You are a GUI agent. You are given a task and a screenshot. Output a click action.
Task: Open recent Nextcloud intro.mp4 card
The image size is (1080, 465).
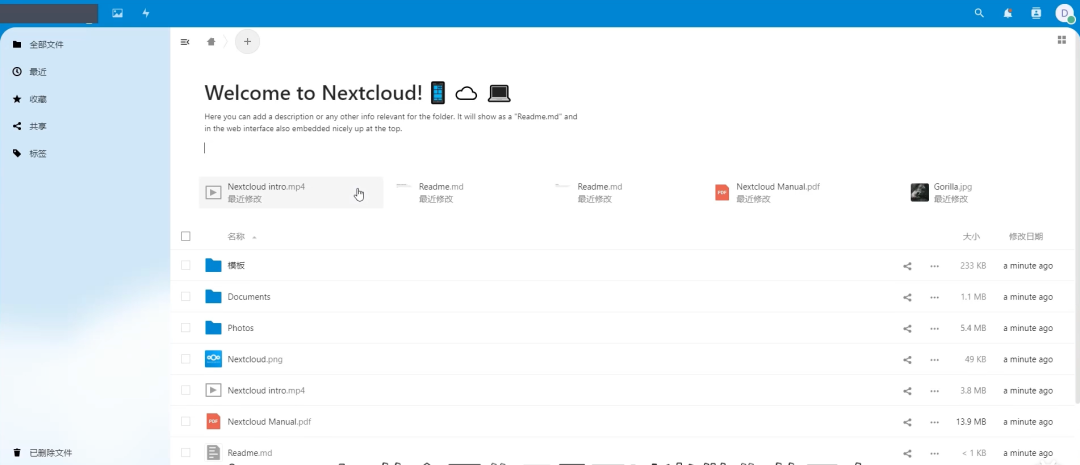(291, 193)
